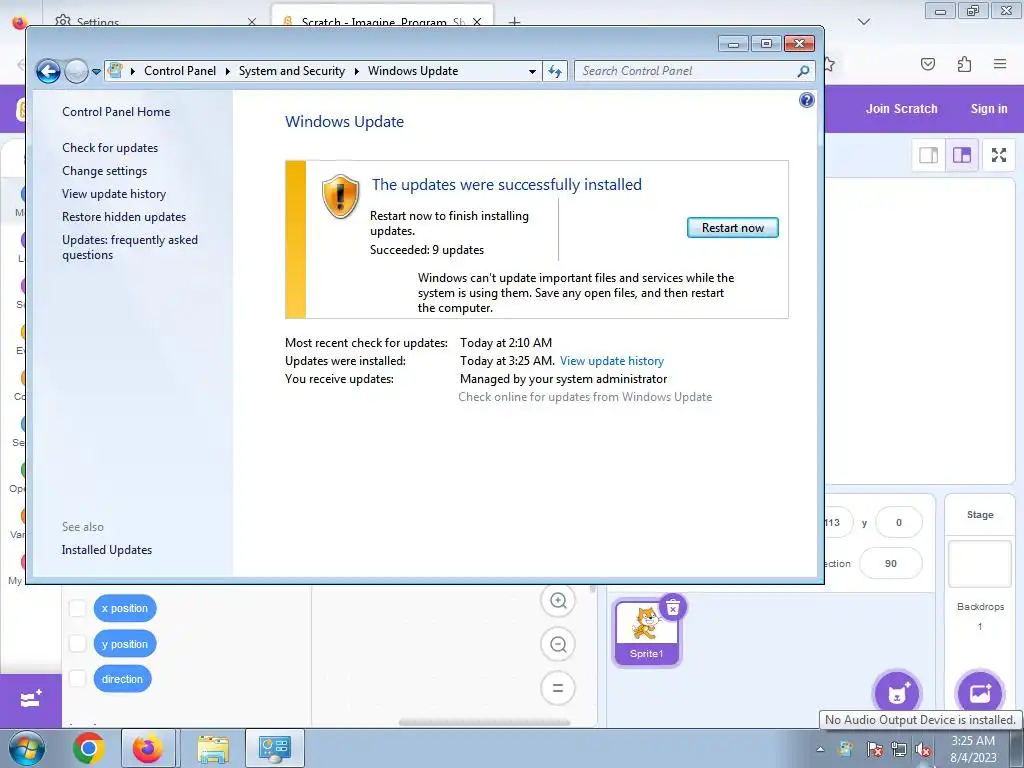Open Check for updates in sidebar
Viewport: 1024px width, 768px height.
tap(110, 148)
